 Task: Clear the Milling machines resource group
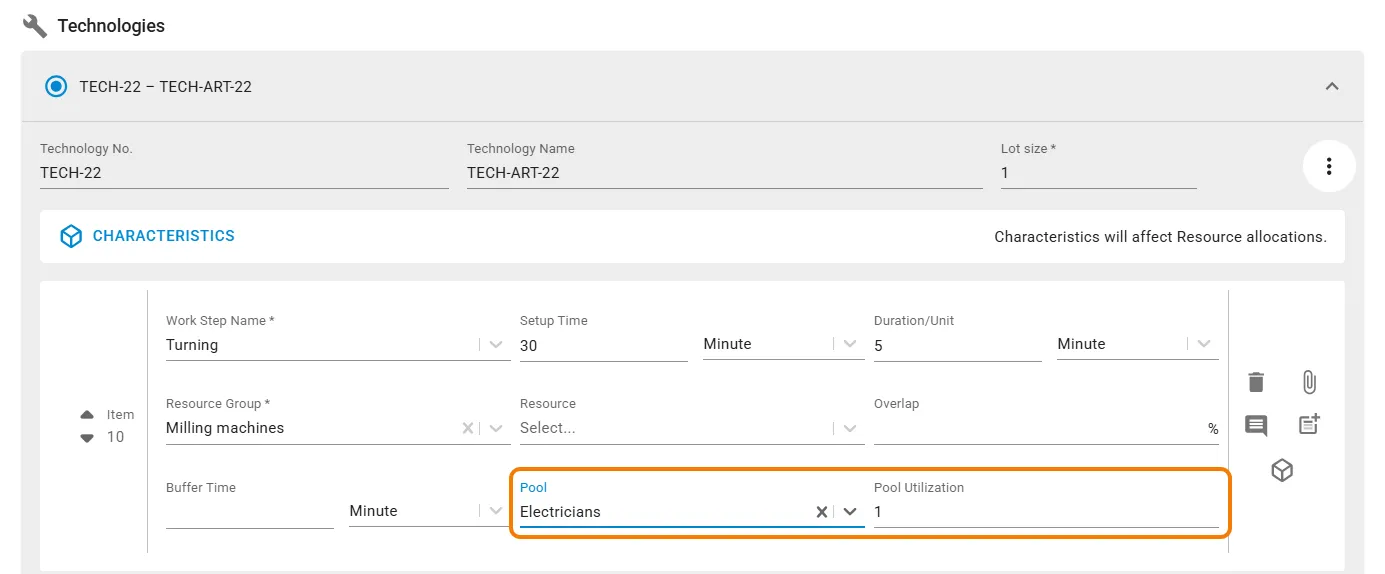coord(467,428)
